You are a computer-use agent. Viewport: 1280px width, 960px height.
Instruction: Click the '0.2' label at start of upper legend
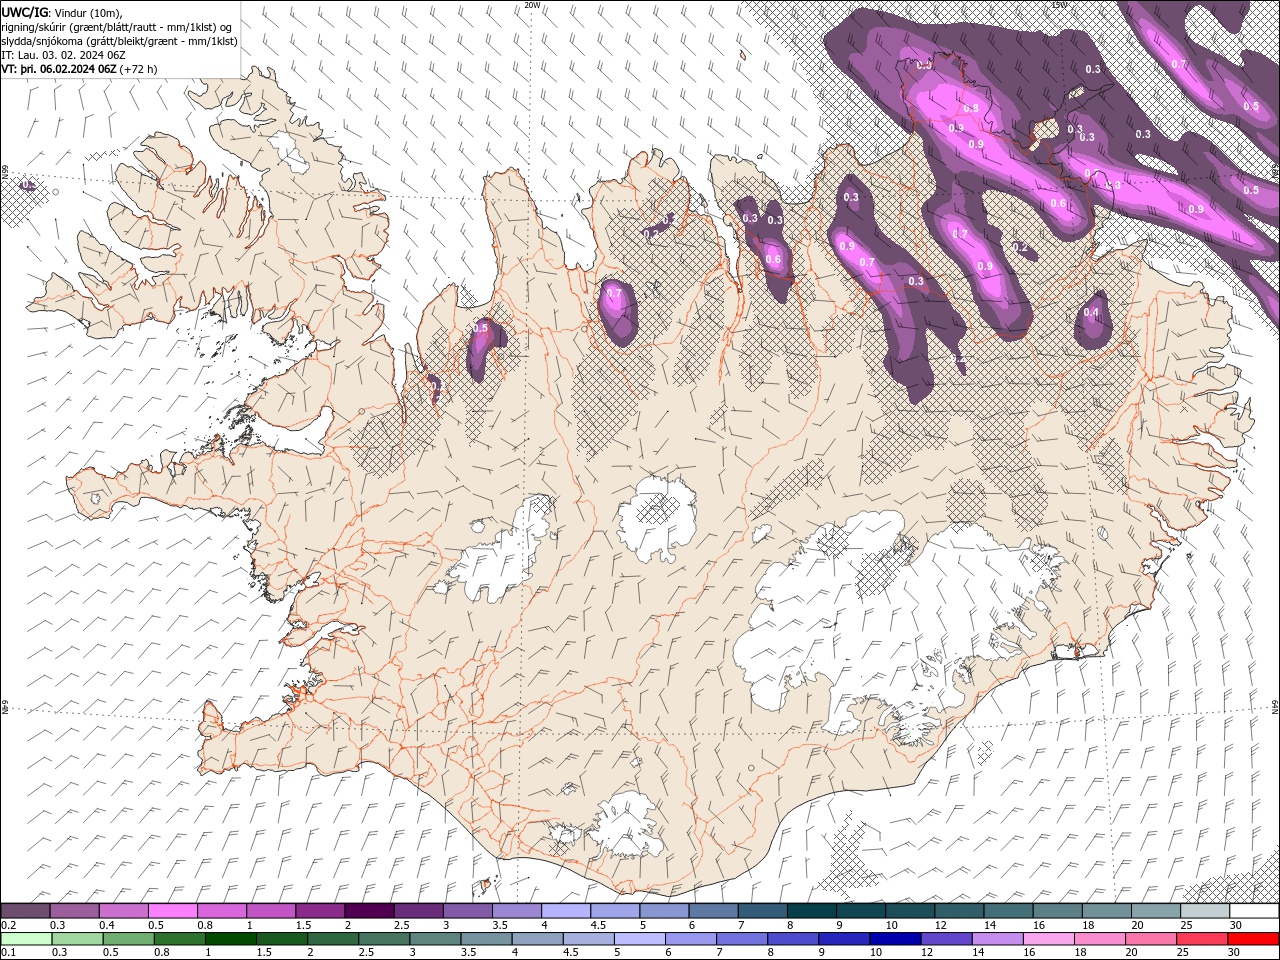pyautogui.click(x=9, y=925)
